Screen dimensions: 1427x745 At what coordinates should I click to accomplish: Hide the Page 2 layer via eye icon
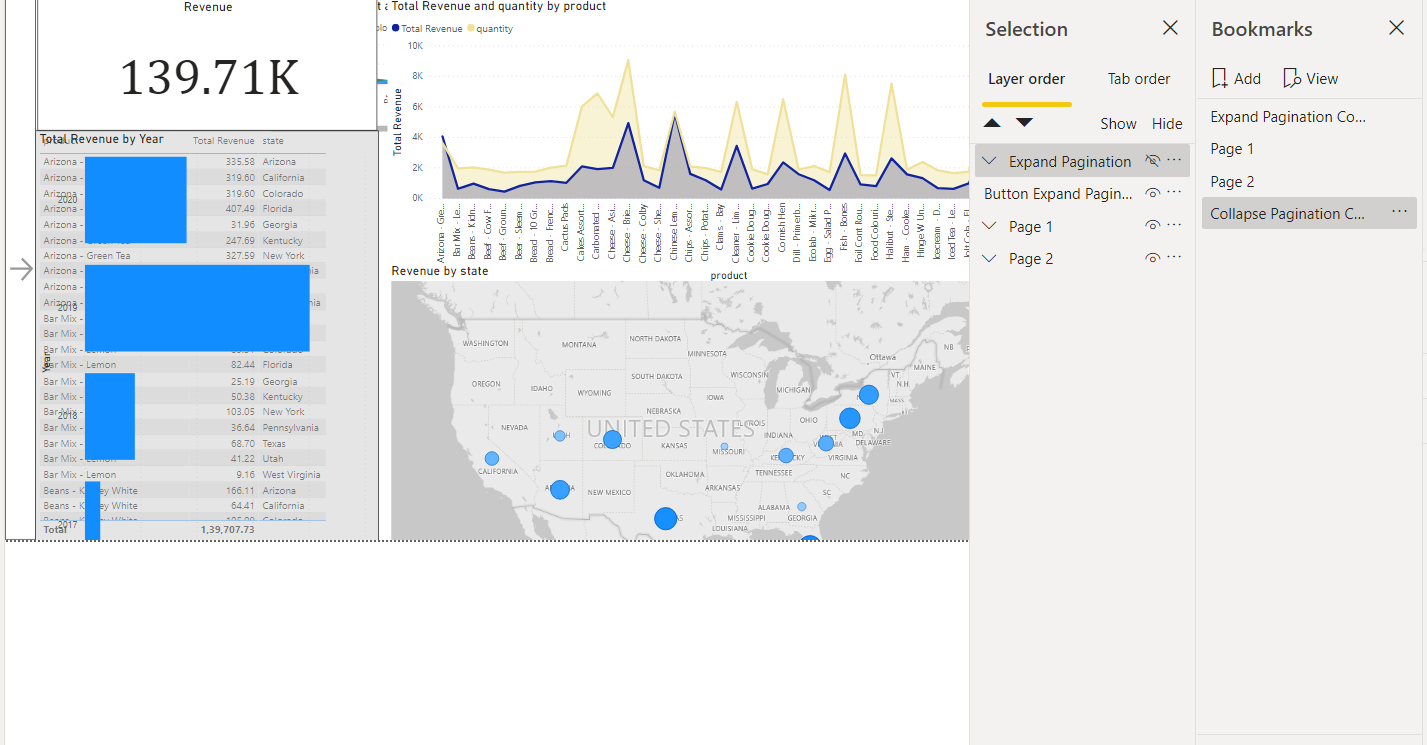1152,258
